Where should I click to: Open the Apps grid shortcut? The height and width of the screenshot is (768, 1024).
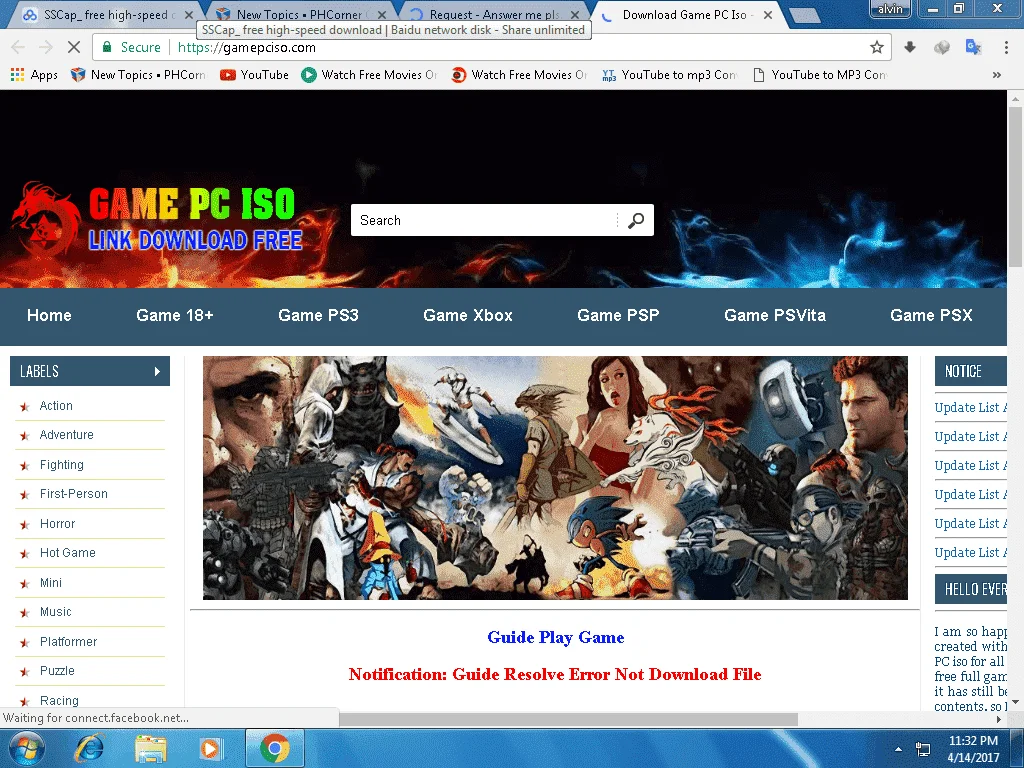coord(35,74)
